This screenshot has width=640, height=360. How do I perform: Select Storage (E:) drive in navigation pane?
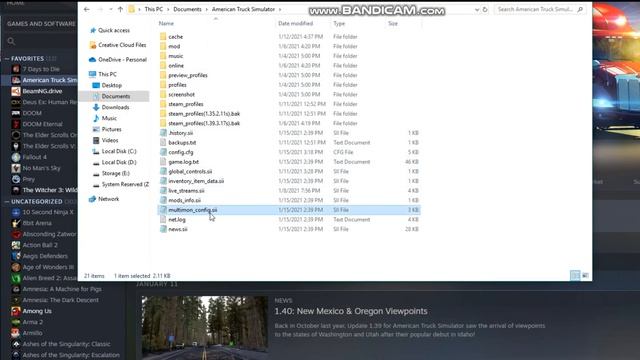116,173
